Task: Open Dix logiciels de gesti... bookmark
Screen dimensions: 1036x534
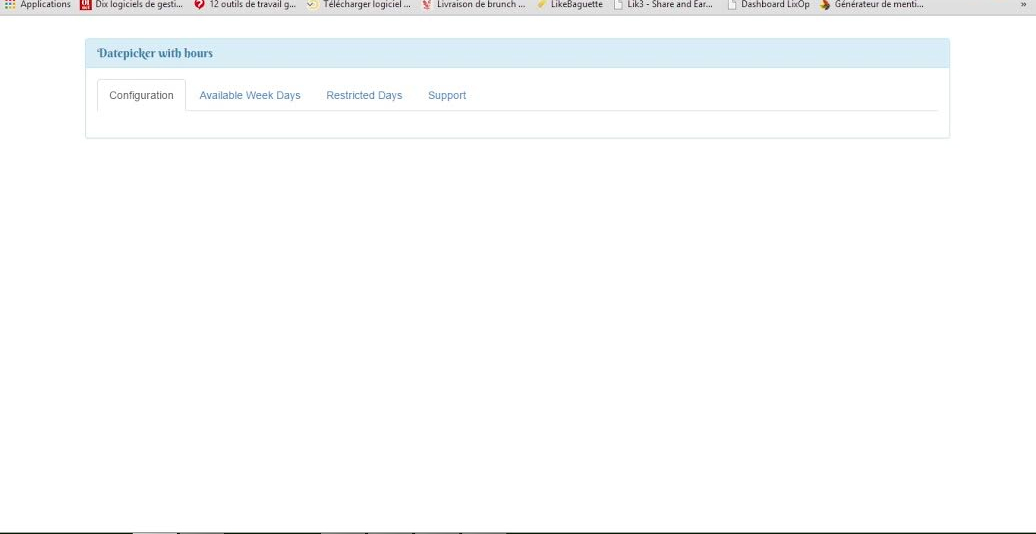Action: (131, 5)
